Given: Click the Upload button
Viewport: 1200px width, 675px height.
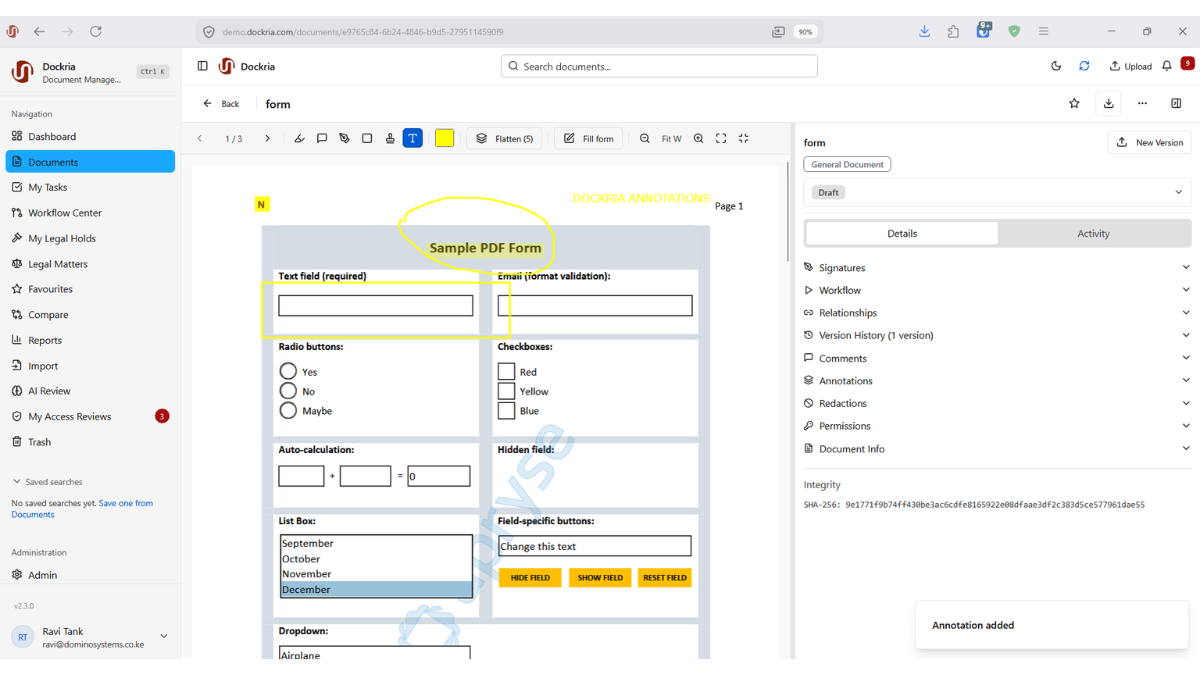Looking at the screenshot, I should pos(1130,66).
